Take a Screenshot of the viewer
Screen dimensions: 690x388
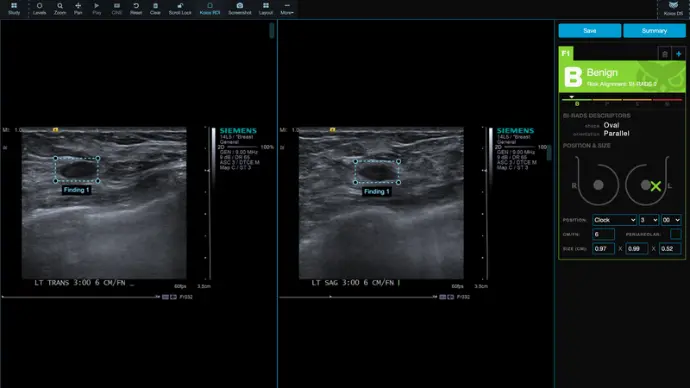click(240, 8)
